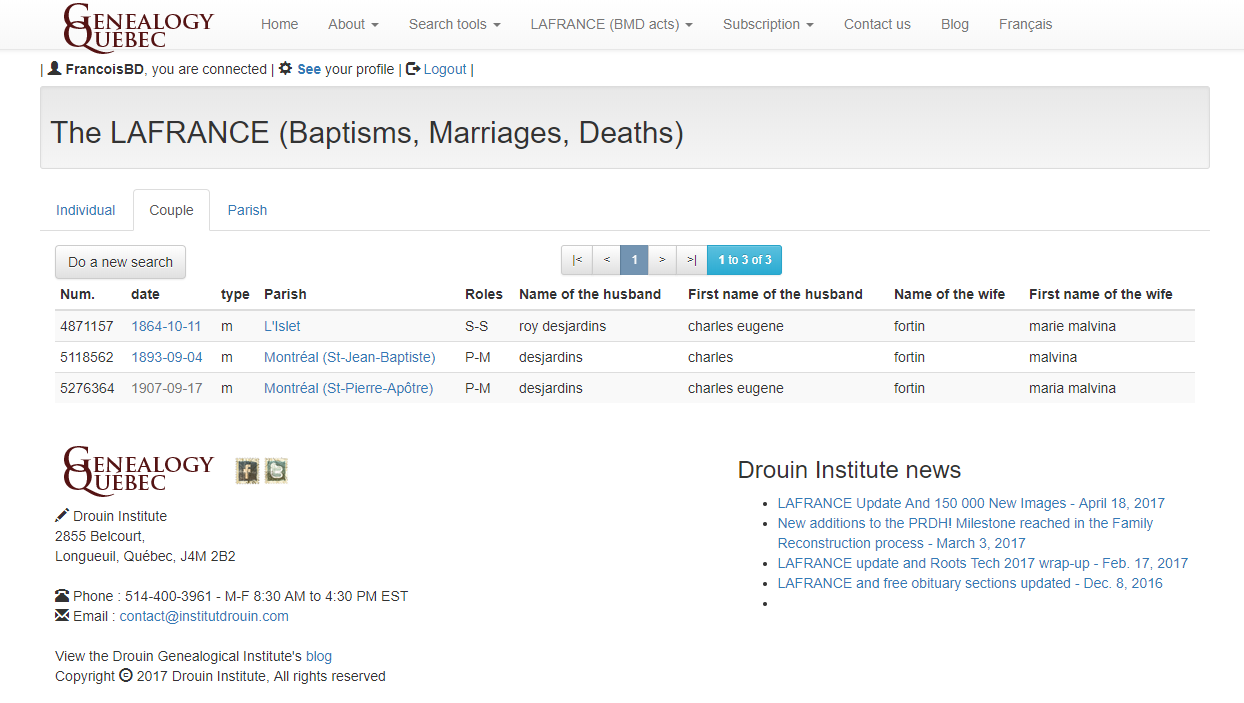Select page 1 in the pagination
This screenshot has height=703, width=1244.
point(634,260)
